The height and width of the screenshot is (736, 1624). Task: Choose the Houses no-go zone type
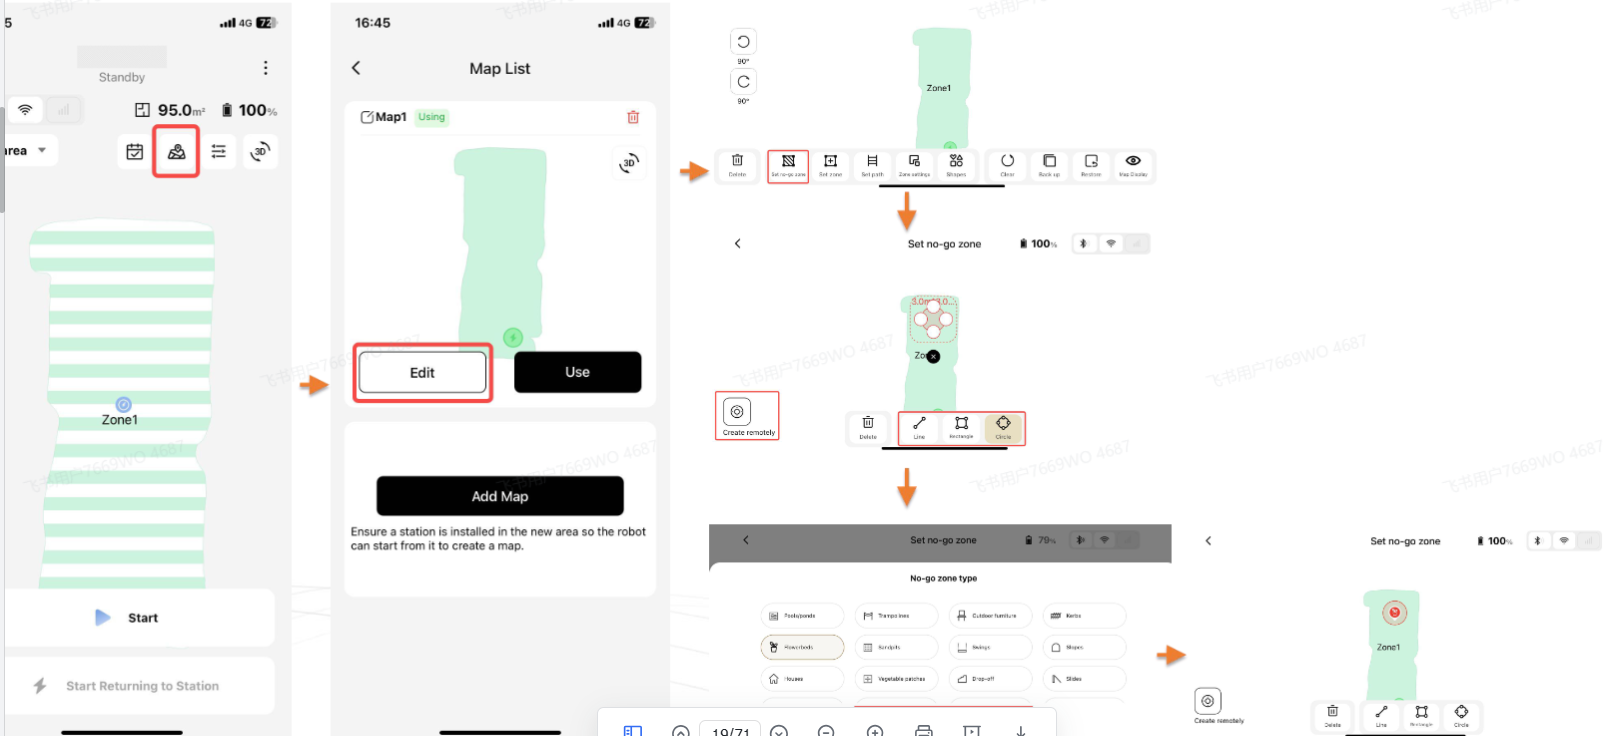tap(802, 678)
